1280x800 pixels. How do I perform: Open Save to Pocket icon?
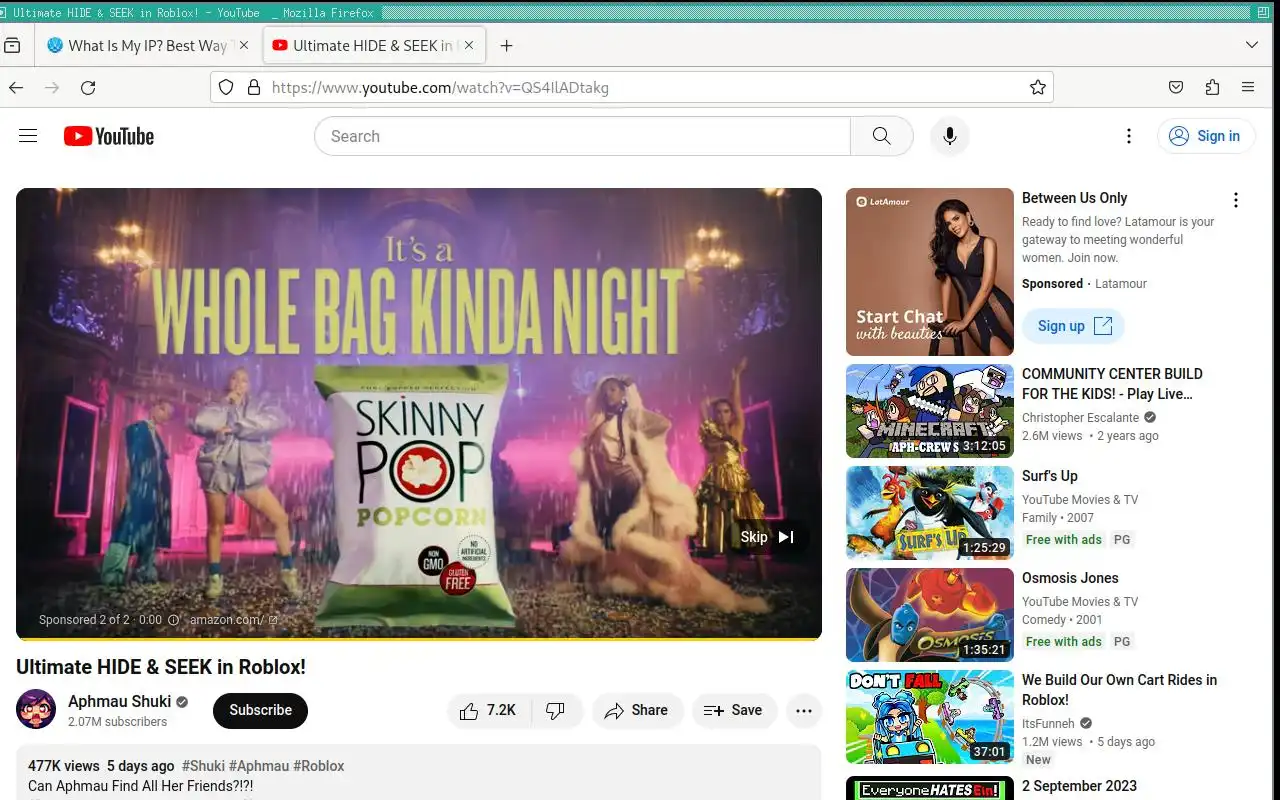[1176, 88]
